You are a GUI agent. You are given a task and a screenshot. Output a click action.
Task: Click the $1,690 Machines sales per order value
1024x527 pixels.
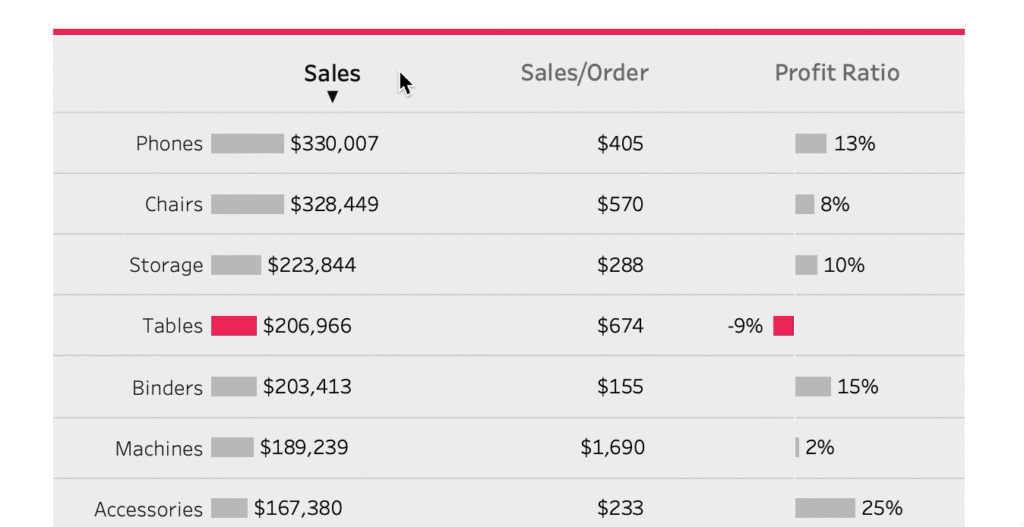coord(612,448)
